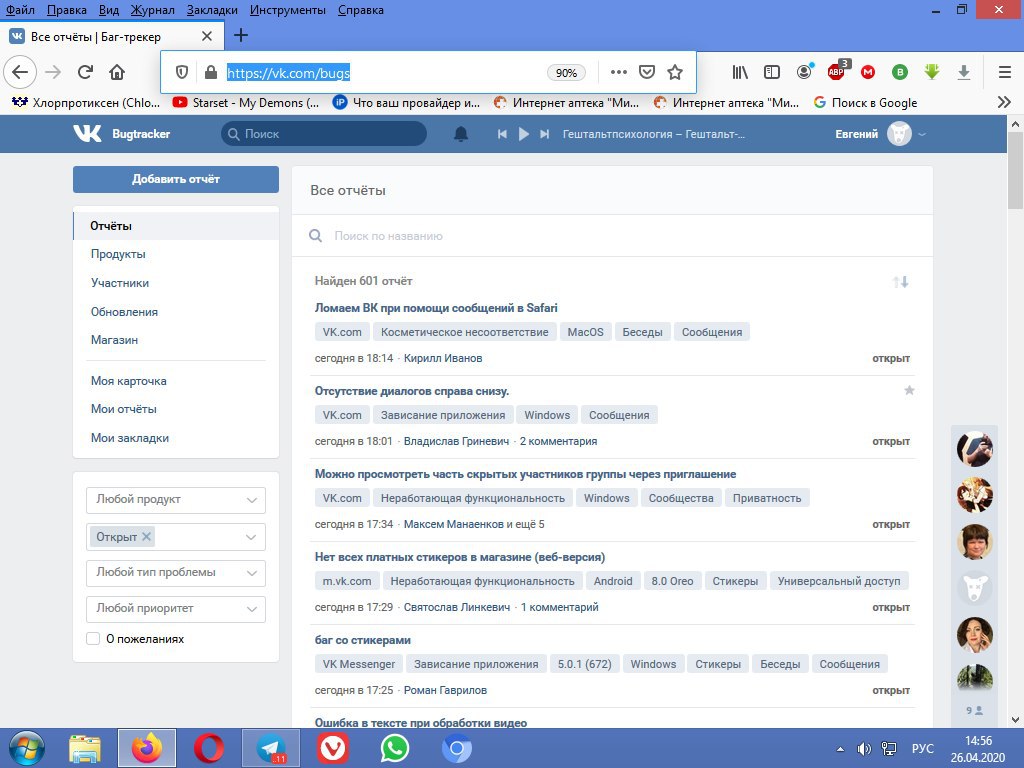
Task: Open '2 комментария' link
Action: 558,441
